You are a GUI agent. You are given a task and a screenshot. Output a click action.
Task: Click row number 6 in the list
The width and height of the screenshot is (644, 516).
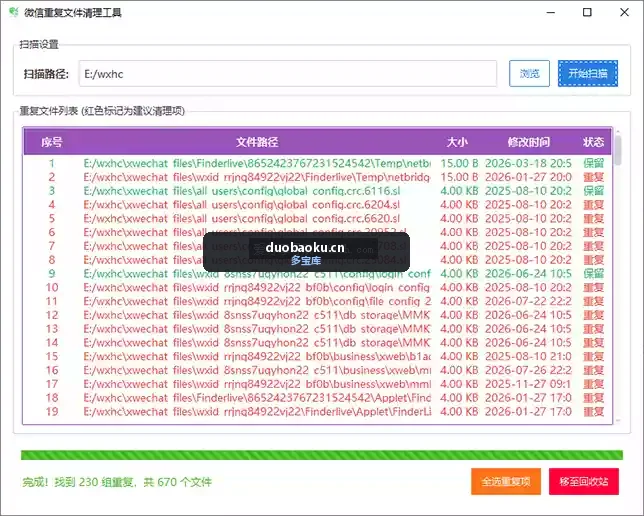click(52, 232)
